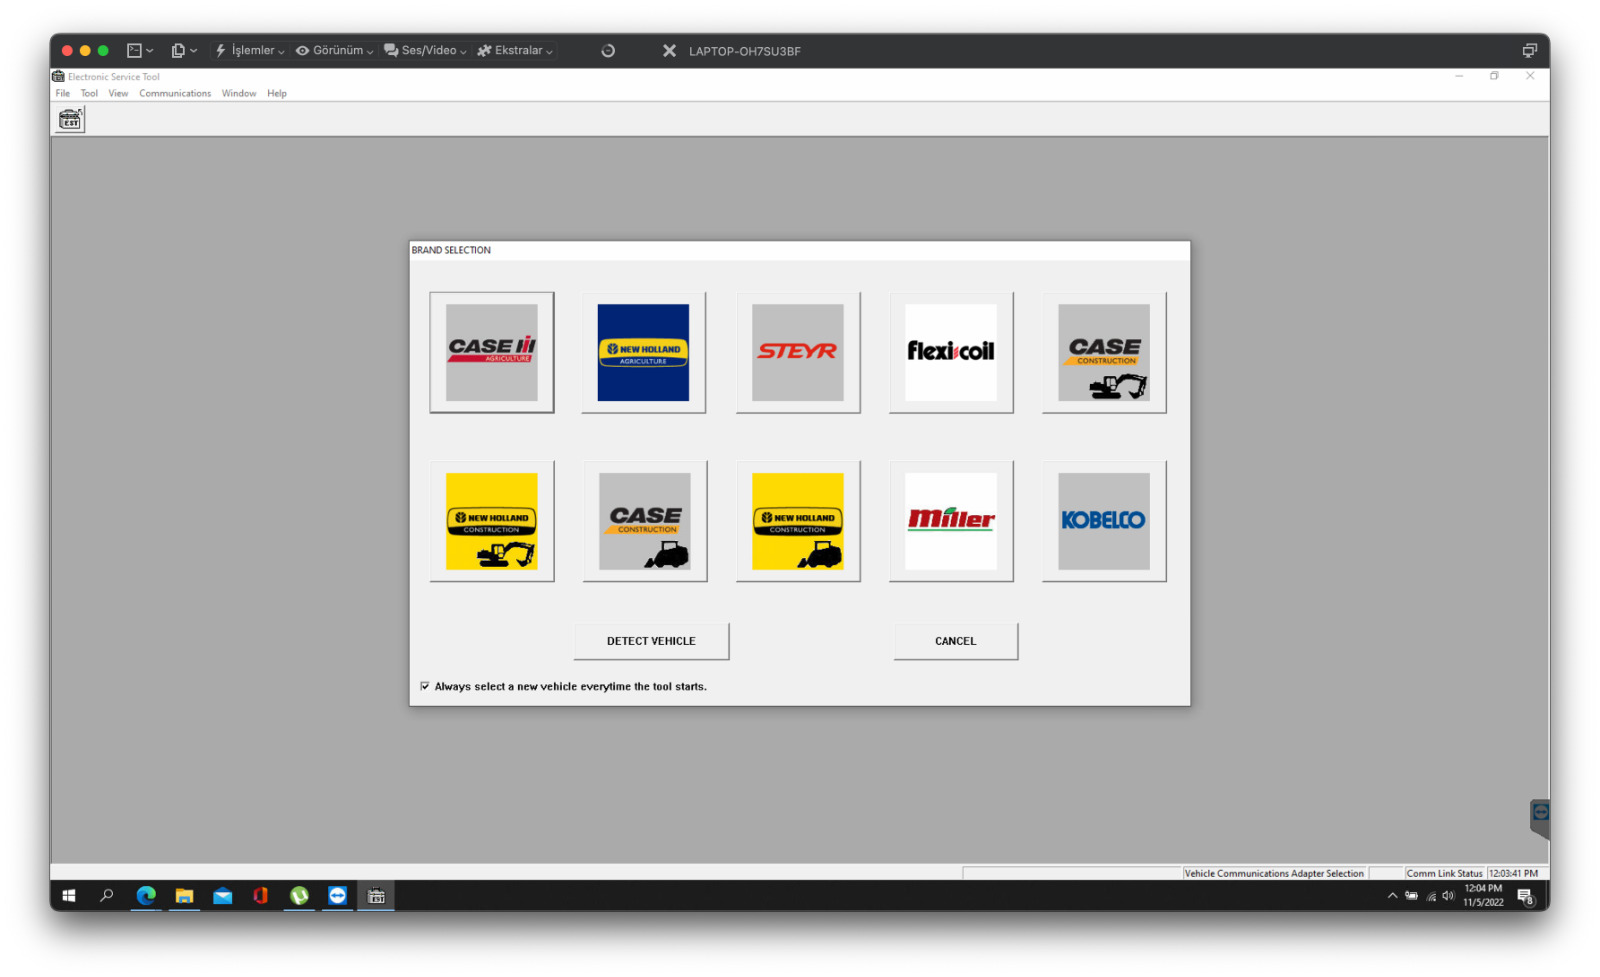Click the remote window switch icon
The height and width of the screenshot is (977, 1600).
point(1529,51)
